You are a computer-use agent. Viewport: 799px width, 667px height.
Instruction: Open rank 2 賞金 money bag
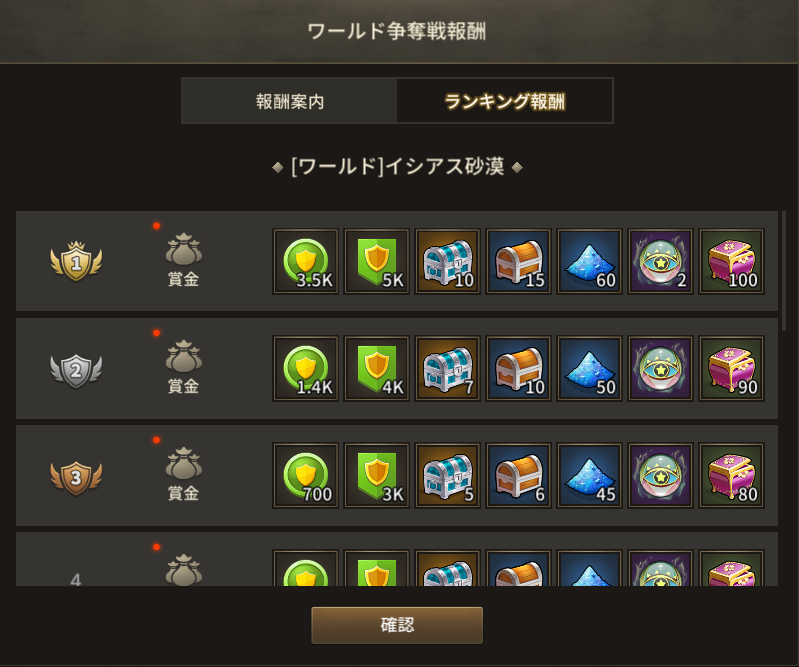[x=183, y=367]
